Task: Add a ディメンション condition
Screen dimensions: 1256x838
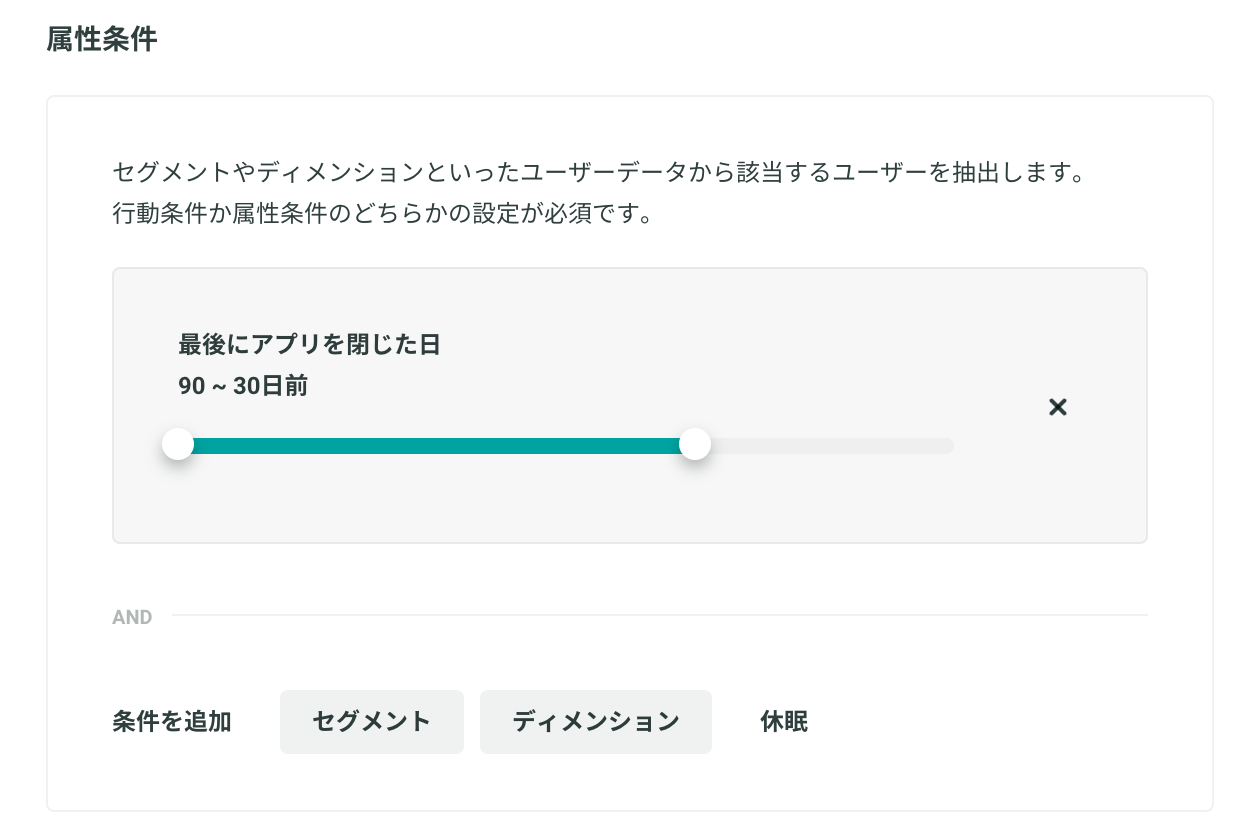Action: [x=596, y=722]
